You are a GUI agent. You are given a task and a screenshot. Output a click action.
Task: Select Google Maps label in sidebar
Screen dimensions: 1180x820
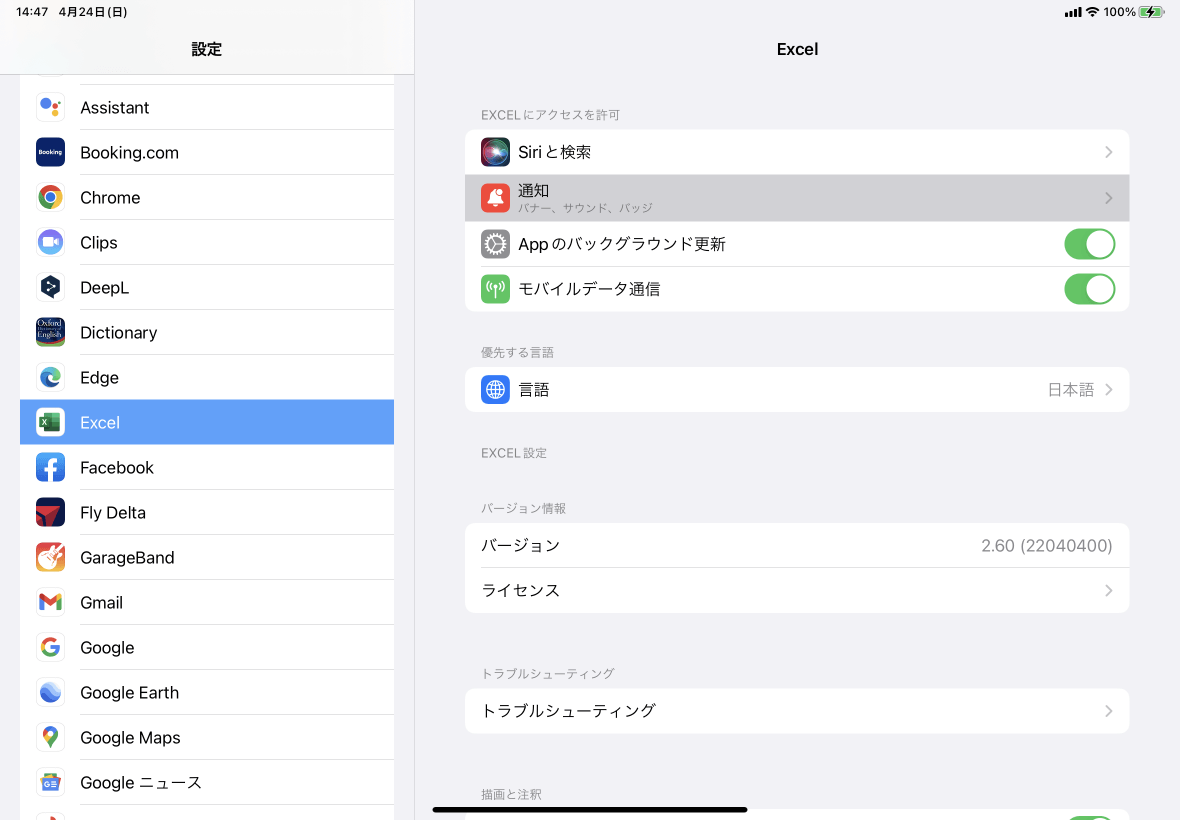(130, 738)
